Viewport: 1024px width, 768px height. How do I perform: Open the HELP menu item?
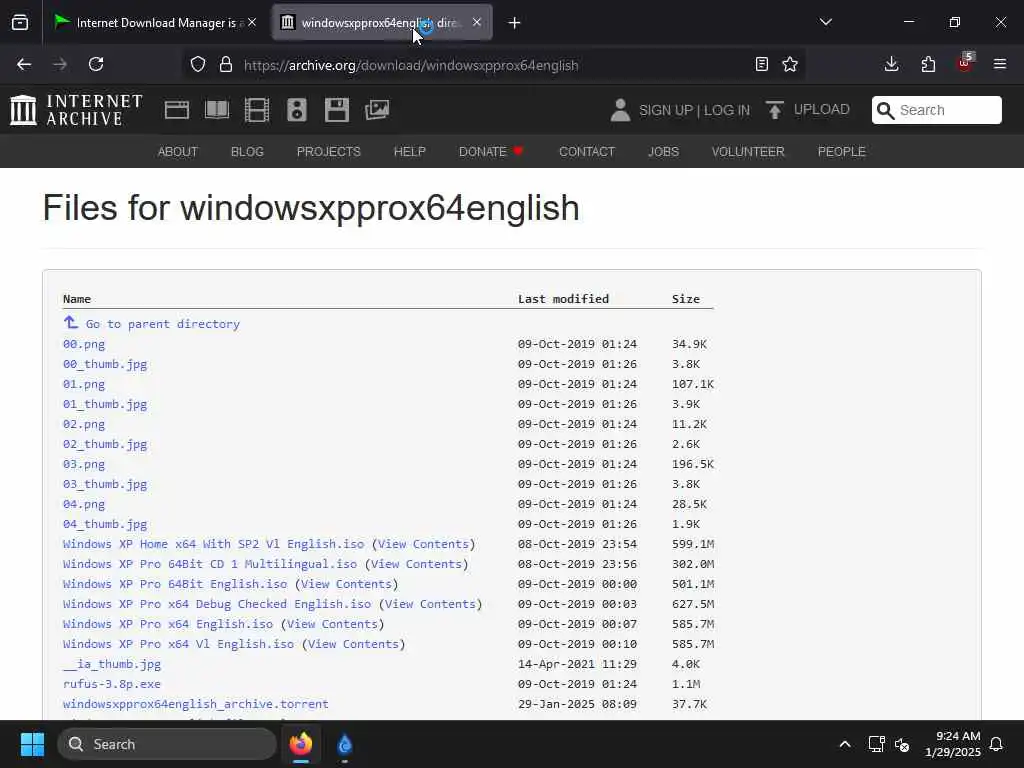[x=409, y=152]
